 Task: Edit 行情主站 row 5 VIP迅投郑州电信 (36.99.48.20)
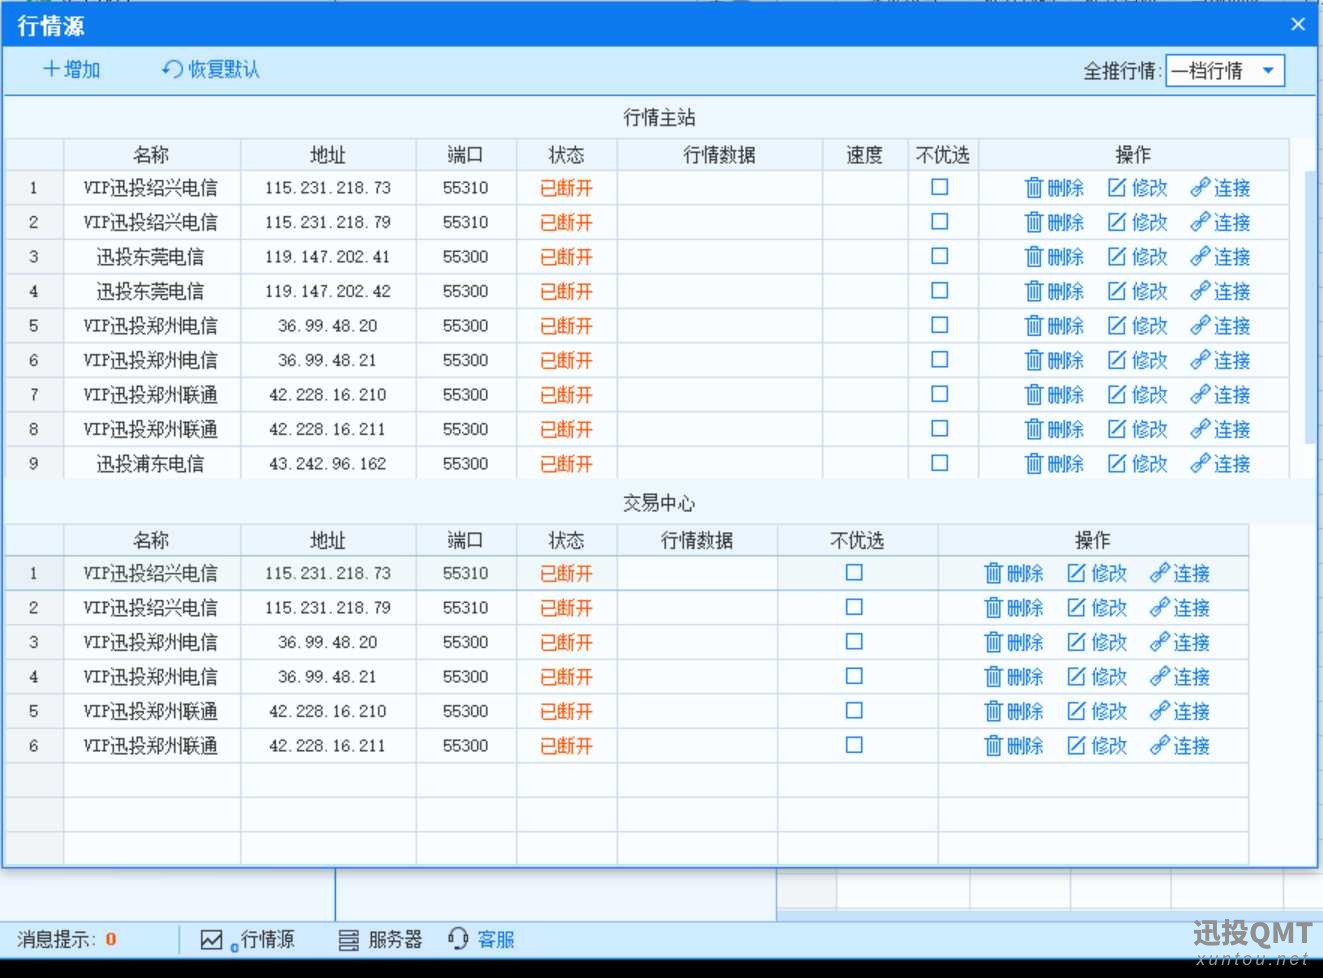(x=1138, y=326)
